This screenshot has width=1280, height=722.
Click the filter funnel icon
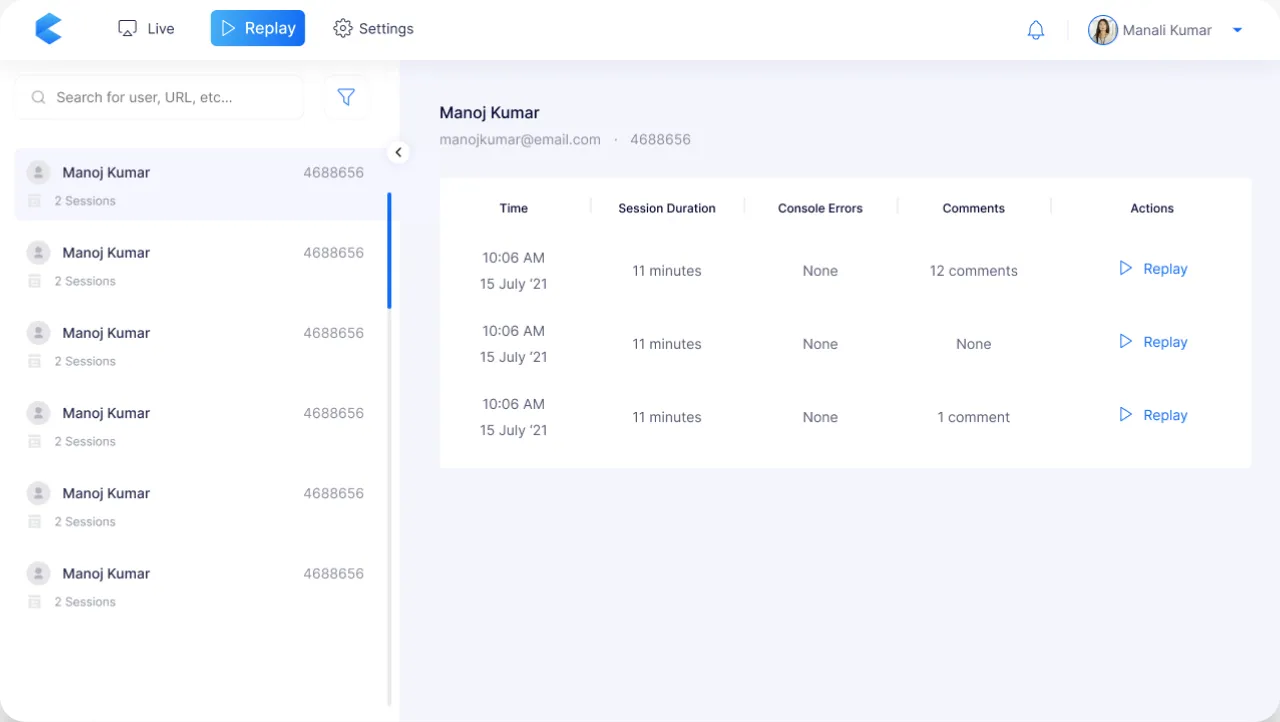(x=346, y=97)
